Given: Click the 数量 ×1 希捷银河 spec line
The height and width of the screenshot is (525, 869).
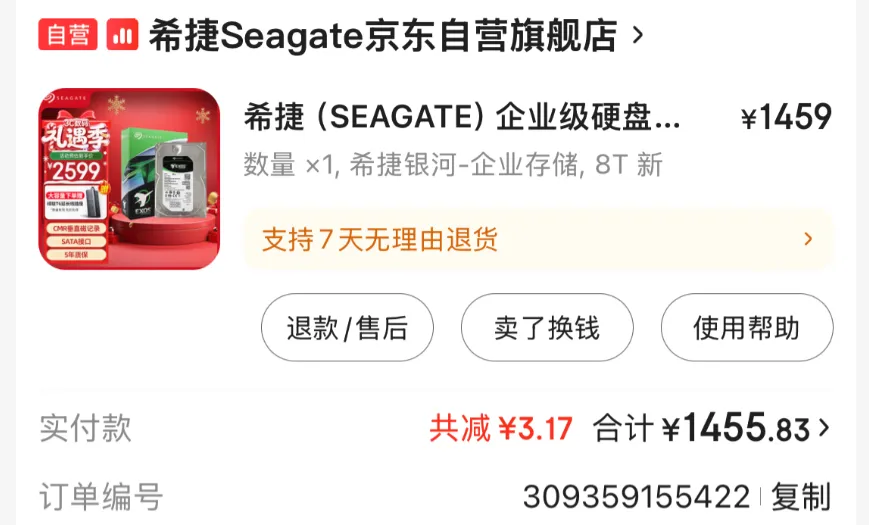Looking at the screenshot, I should (x=453, y=165).
